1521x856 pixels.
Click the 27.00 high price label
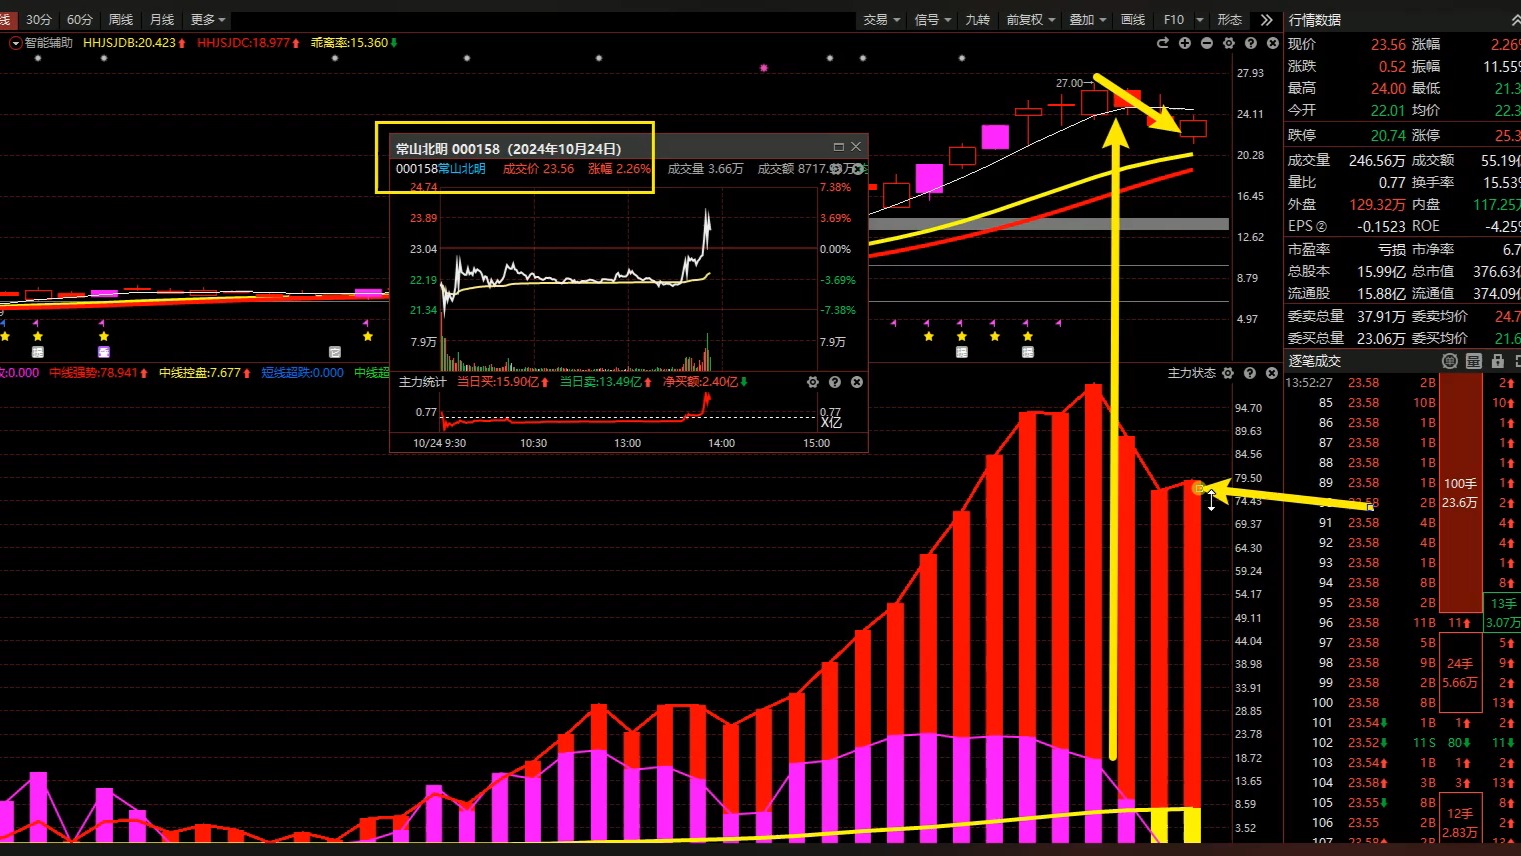[x=1069, y=83]
